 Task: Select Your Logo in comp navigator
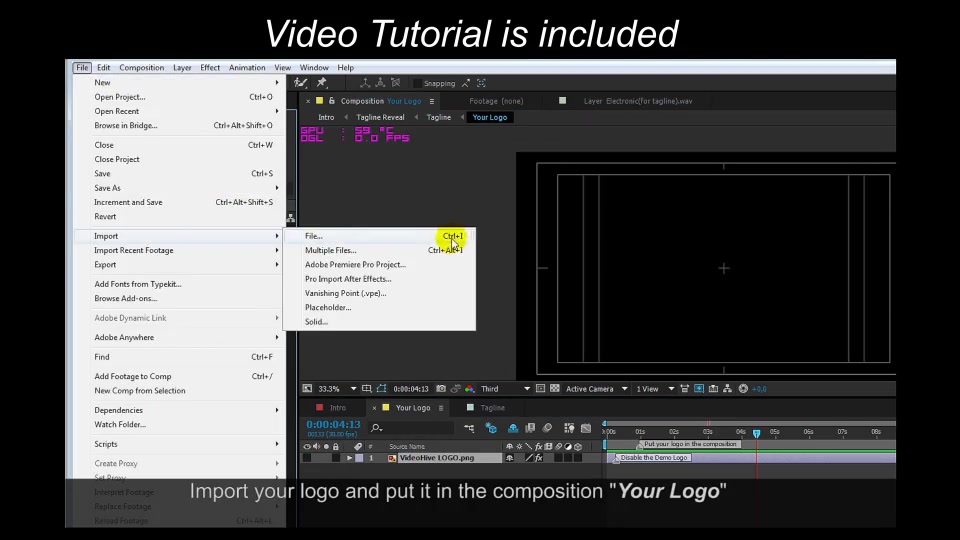pos(490,118)
